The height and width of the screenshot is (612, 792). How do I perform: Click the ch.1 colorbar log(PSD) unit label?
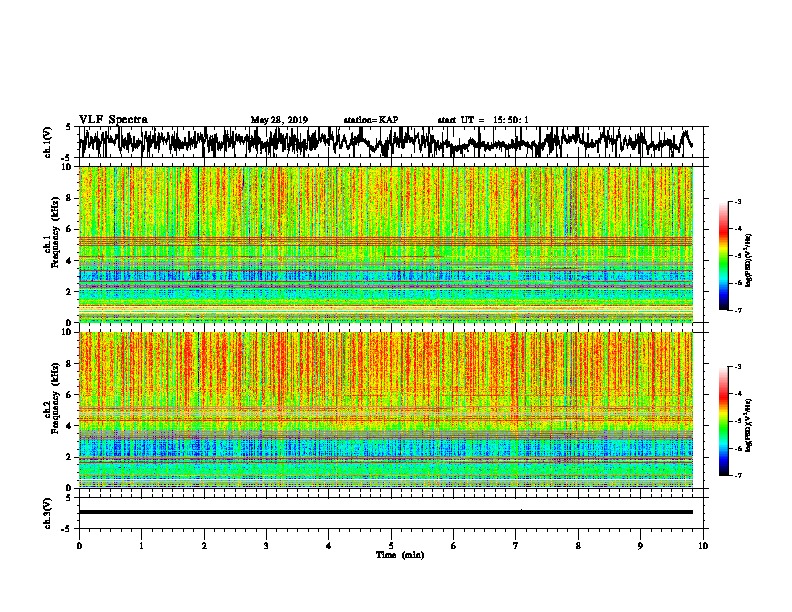coord(749,260)
